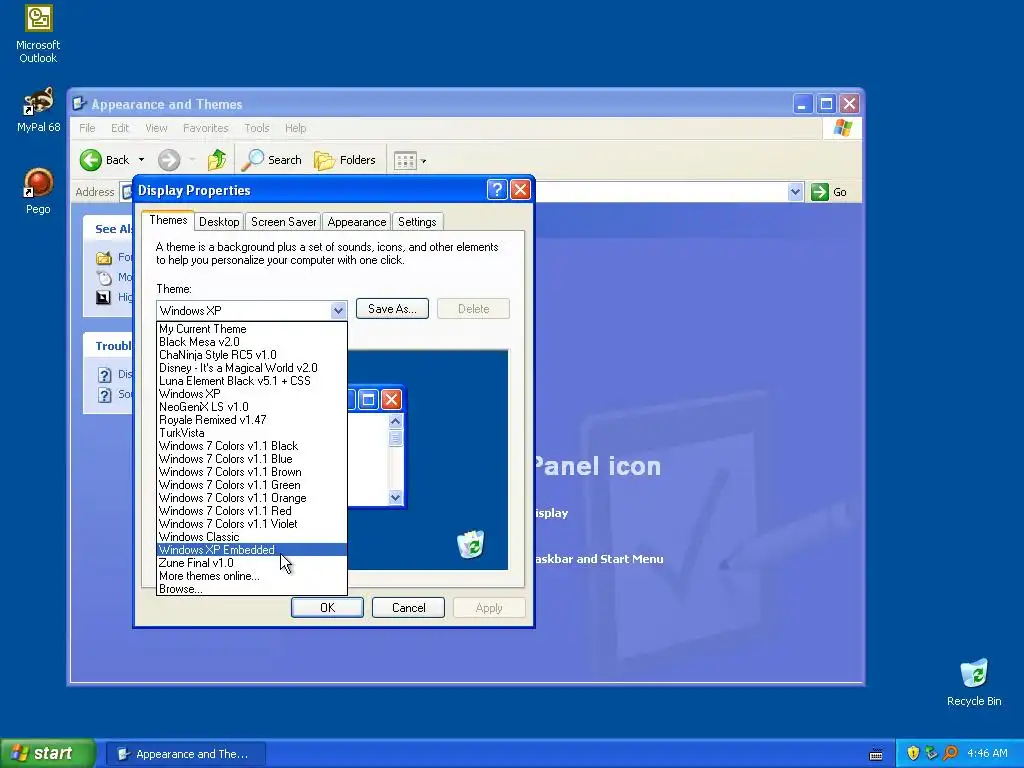The image size is (1024, 768).
Task: Choose ChaNinja Style RC5 v1.0 theme
Action: click(252, 355)
